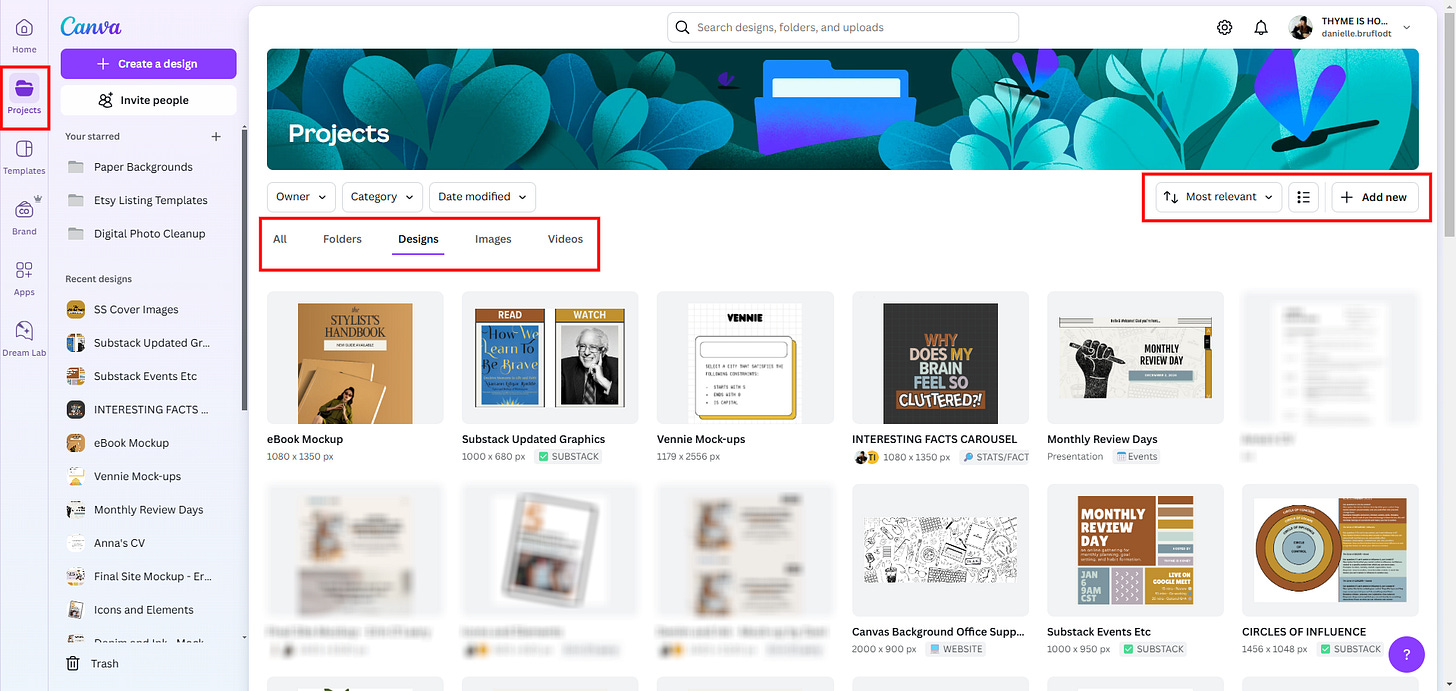
Task: Click the Etsy Listing Templates folder icon
Action: pyautogui.click(x=76, y=200)
